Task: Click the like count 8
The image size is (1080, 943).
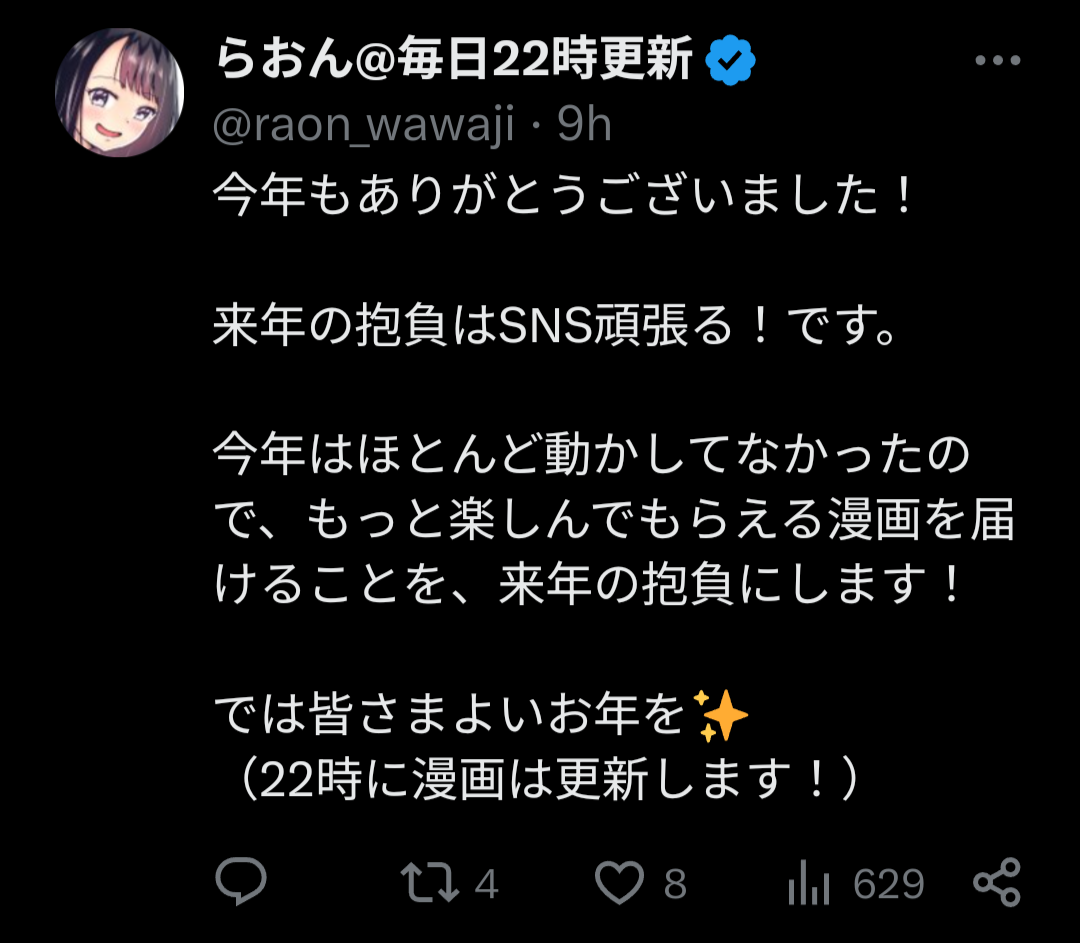Action: 675,884
